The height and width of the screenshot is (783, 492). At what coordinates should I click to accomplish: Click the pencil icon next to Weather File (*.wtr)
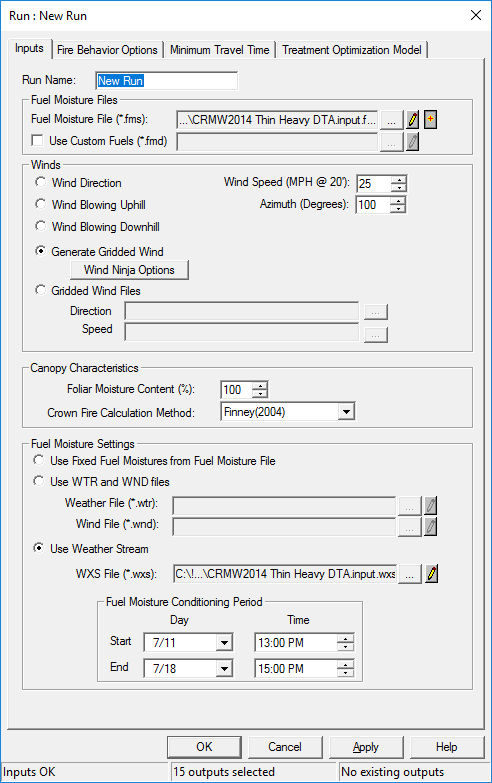[431, 505]
